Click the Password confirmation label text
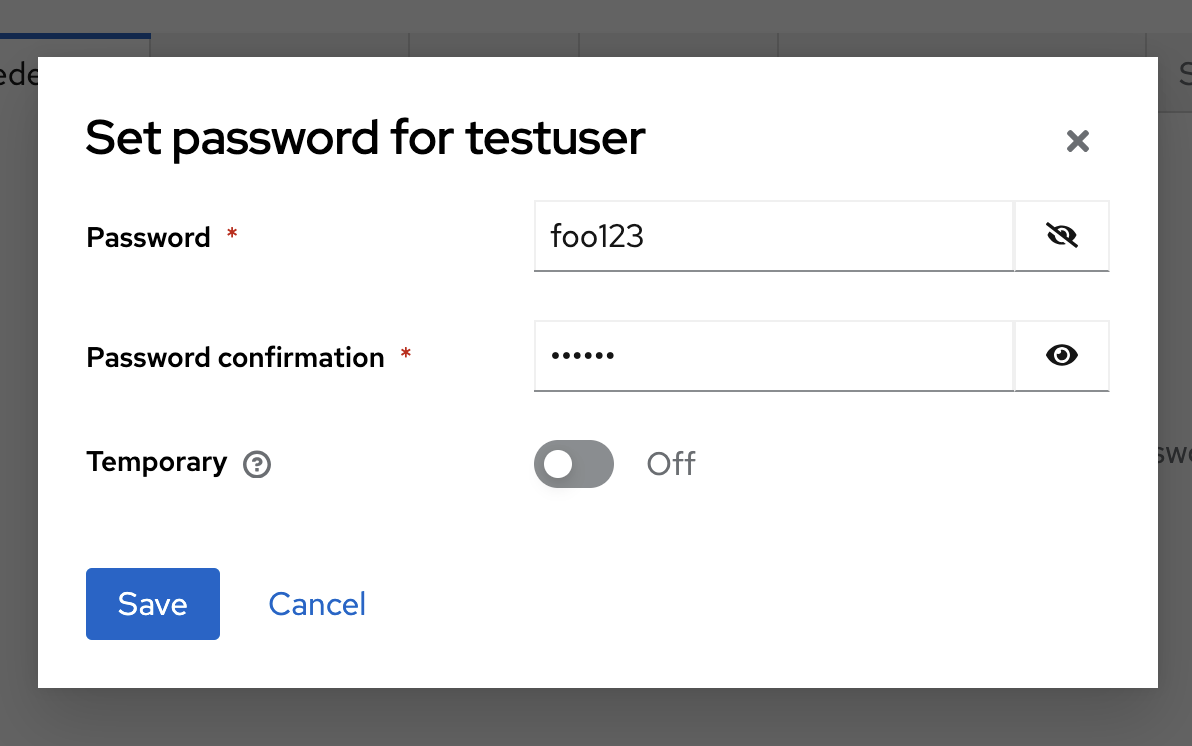Viewport: 1192px width, 746px height. [235, 358]
